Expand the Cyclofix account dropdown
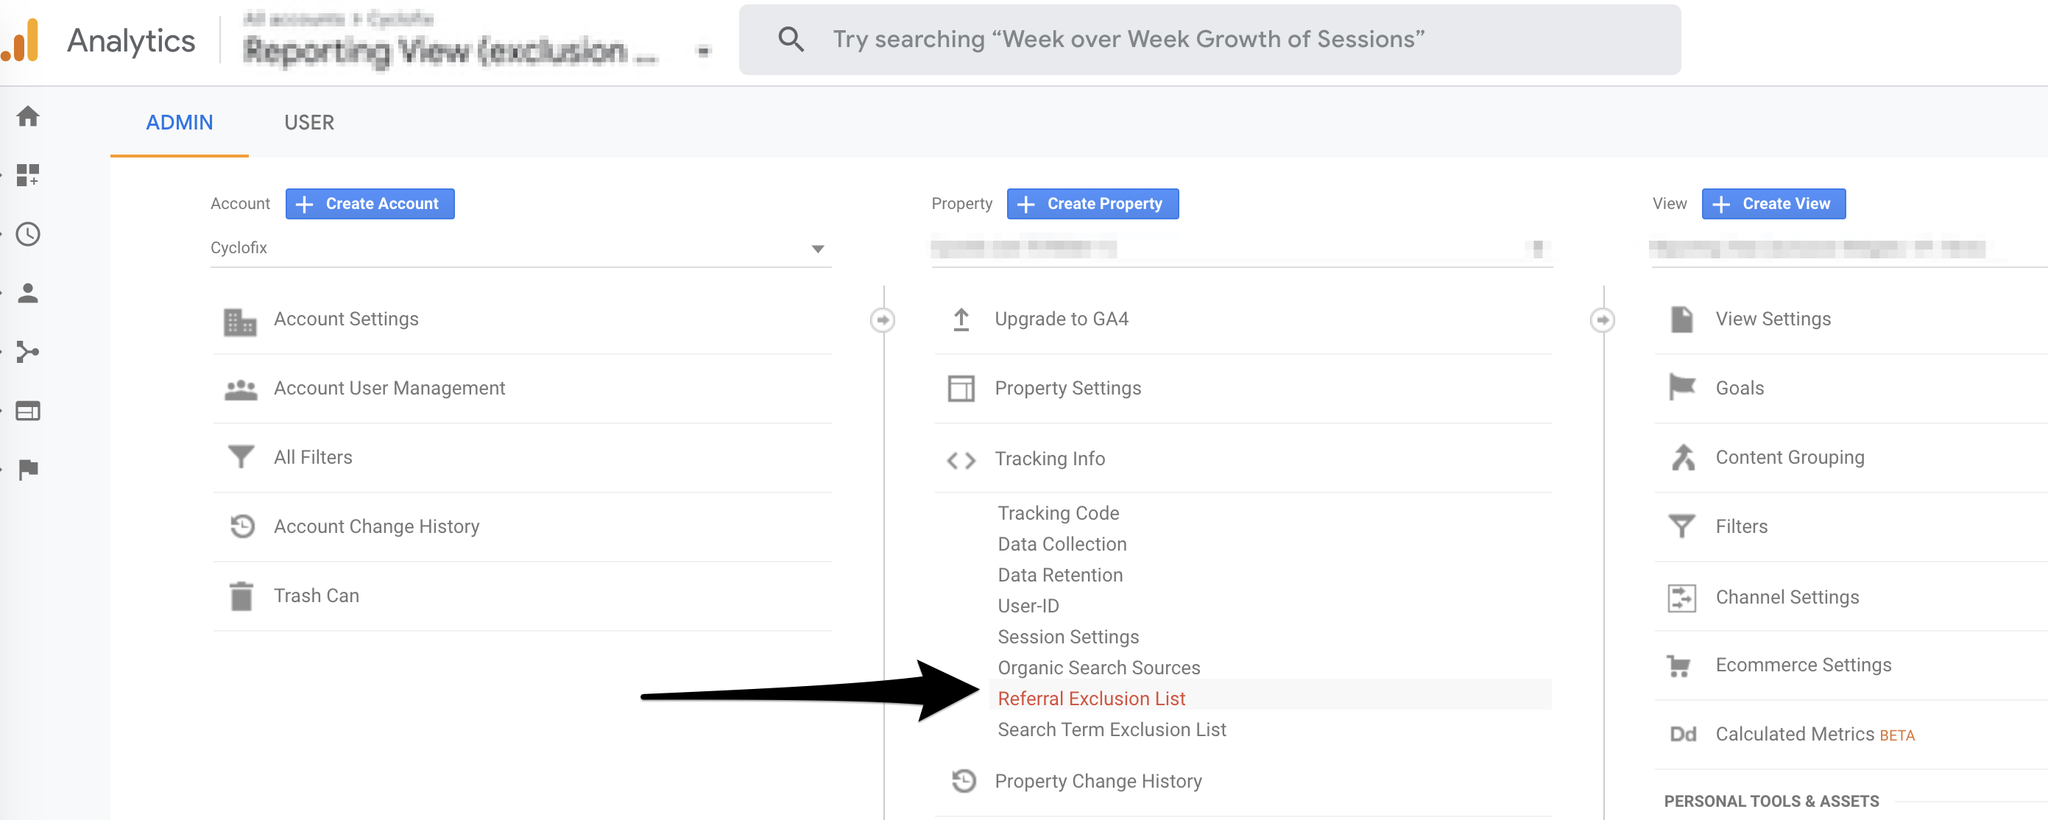Viewport: 2048px width, 820px height. click(x=520, y=248)
